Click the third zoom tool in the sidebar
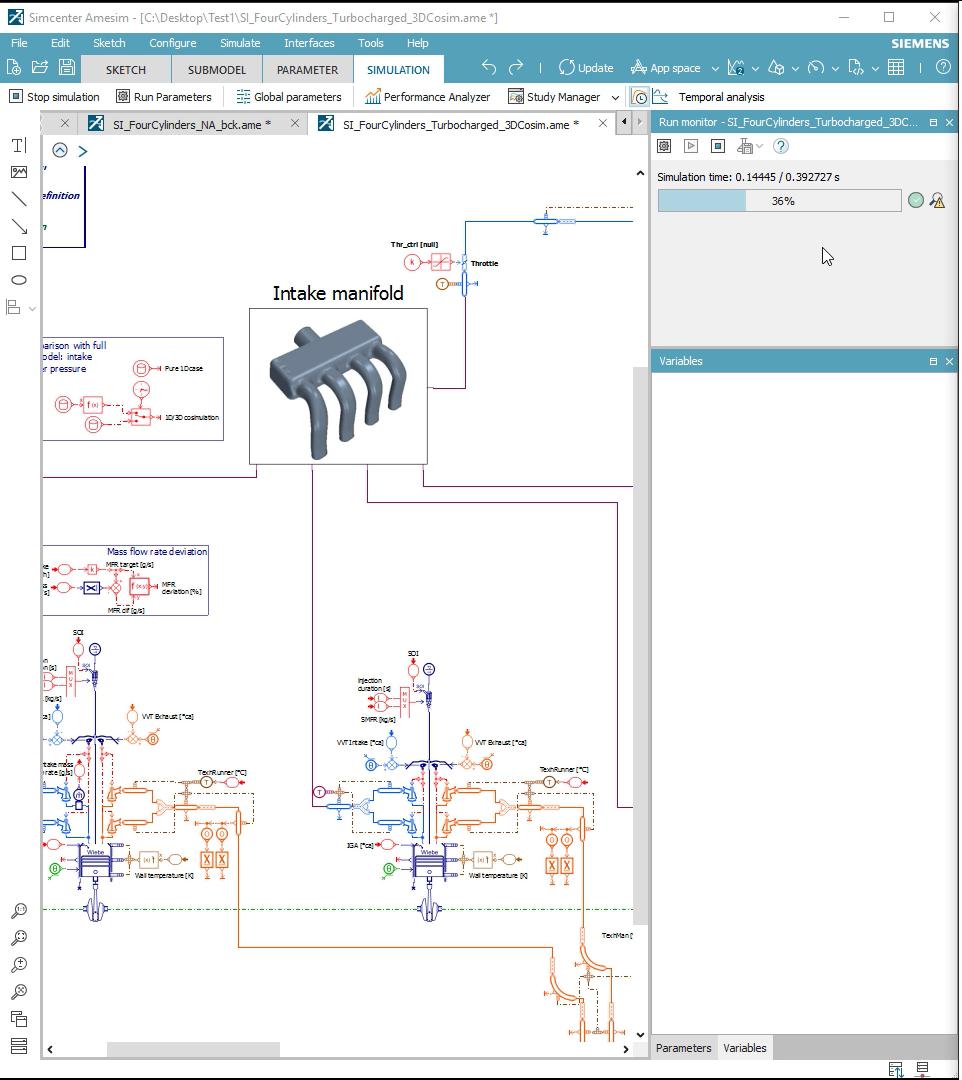The width and height of the screenshot is (962, 1080). click(19, 964)
